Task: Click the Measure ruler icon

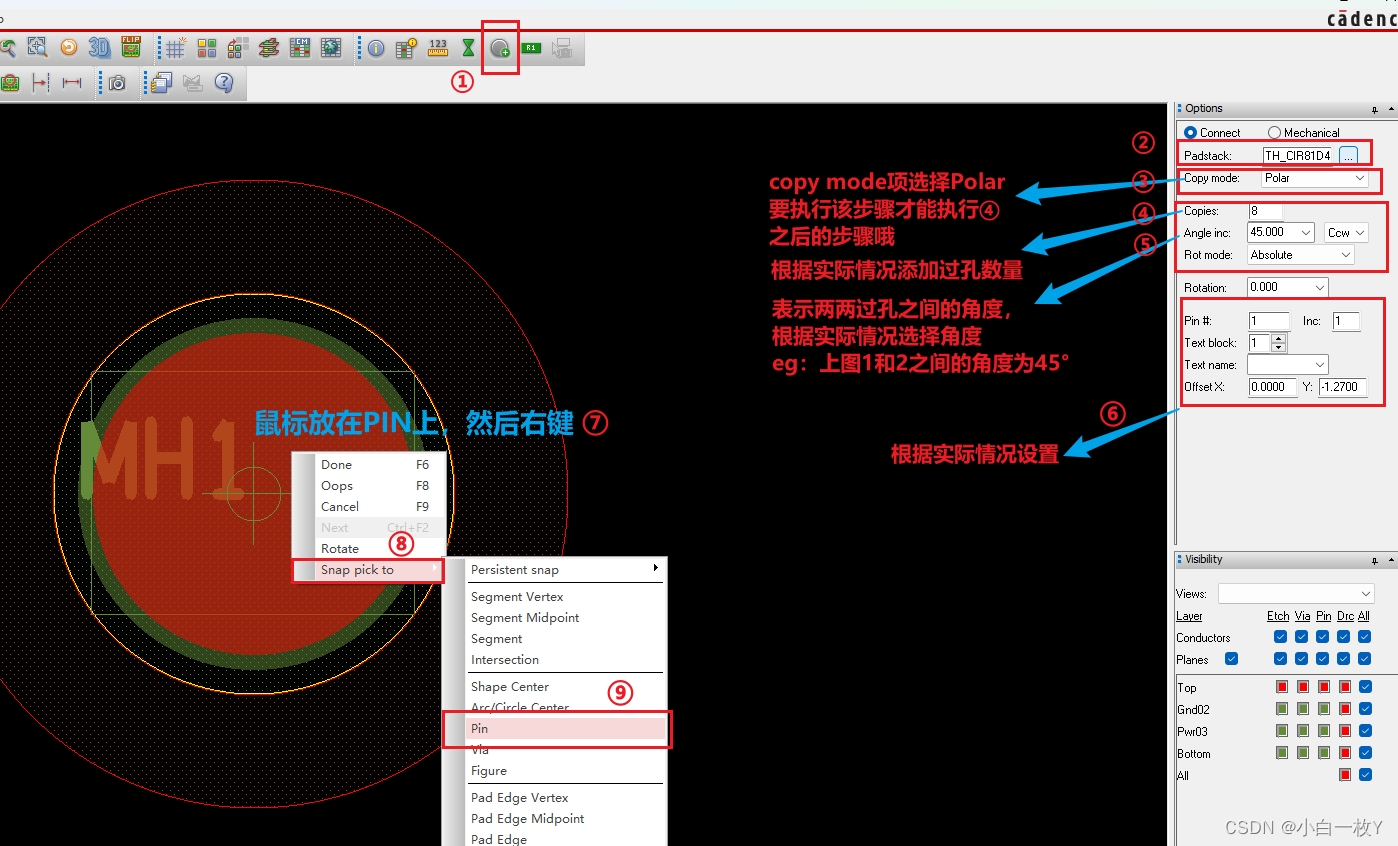Action: pyautogui.click(x=437, y=47)
